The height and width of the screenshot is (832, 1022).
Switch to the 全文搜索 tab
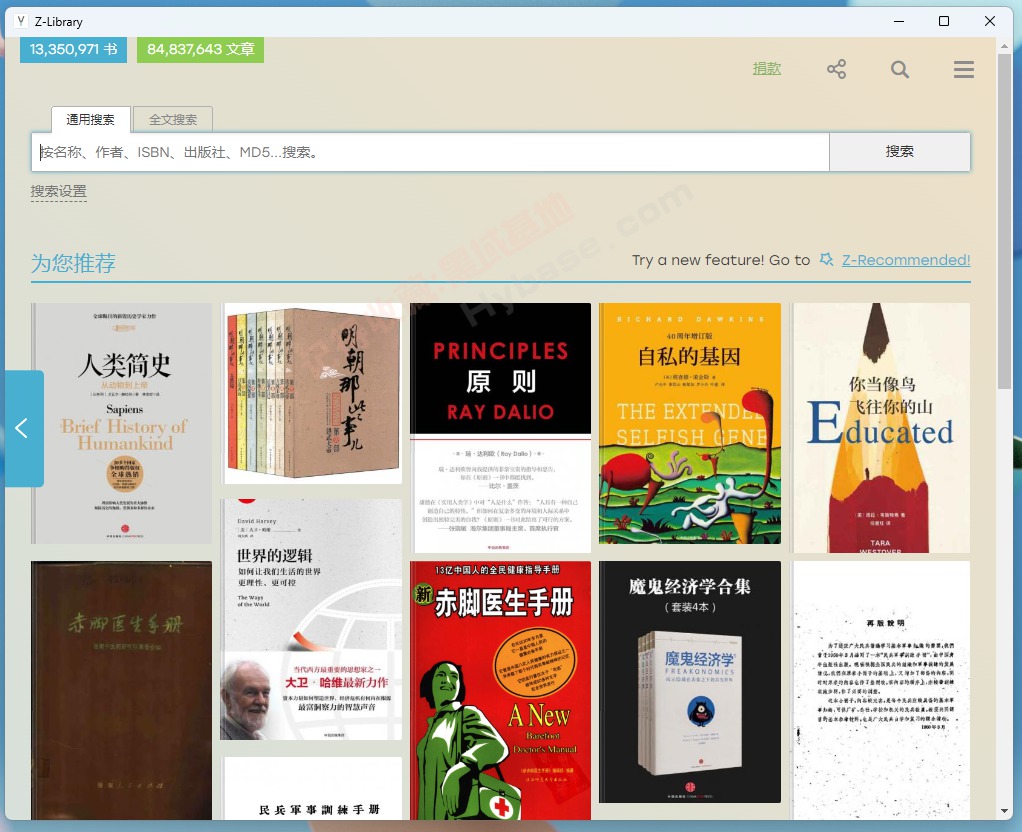pyautogui.click(x=173, y=119)
